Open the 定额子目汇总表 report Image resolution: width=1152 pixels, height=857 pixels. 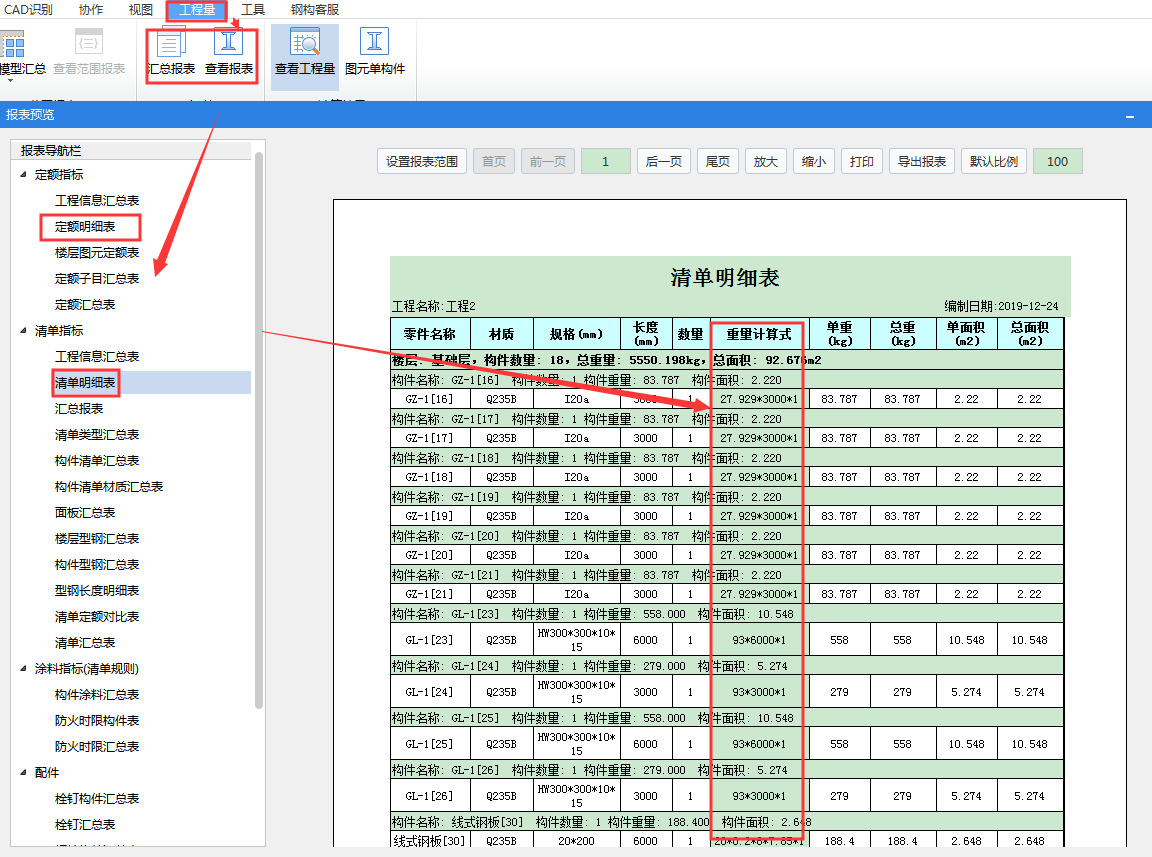tap(97, 279)
